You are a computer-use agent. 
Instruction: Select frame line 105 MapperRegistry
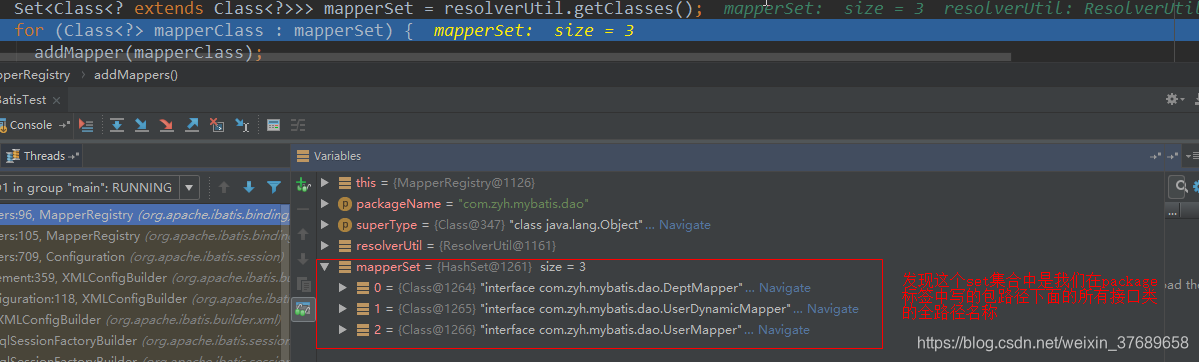[145, 236]
